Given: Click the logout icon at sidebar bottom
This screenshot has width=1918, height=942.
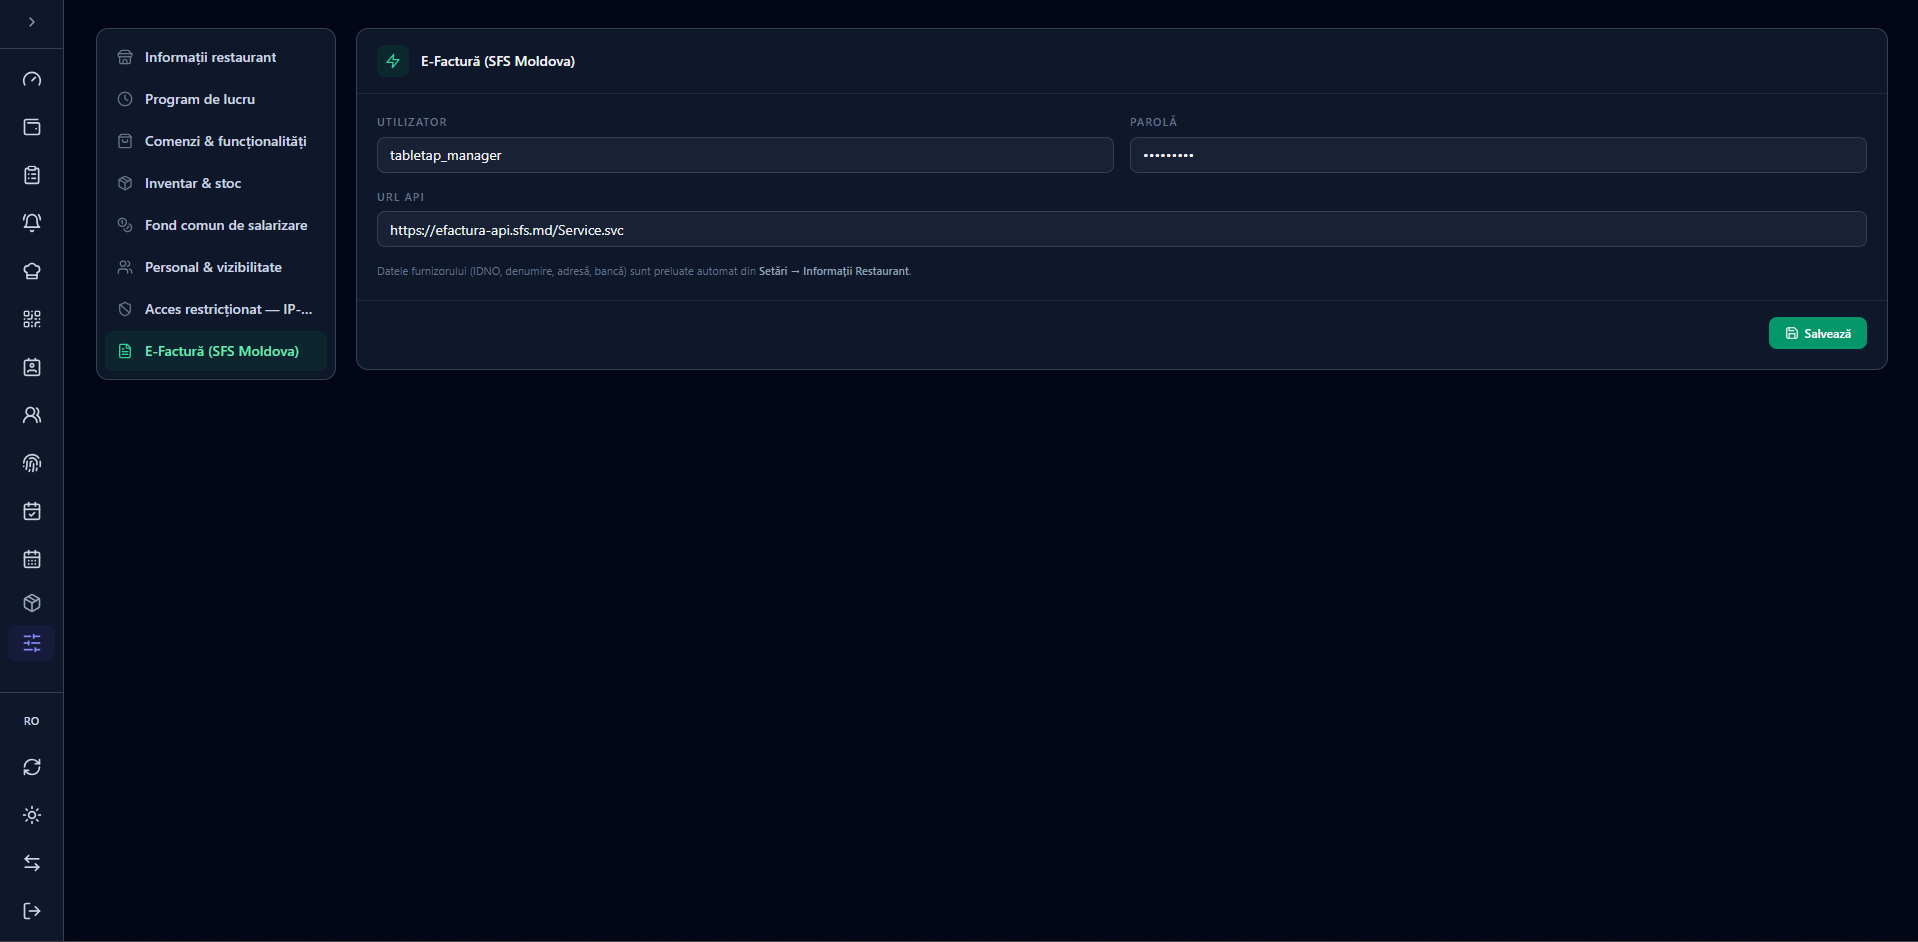Looking at the screenshot, I should pos(32,911).
